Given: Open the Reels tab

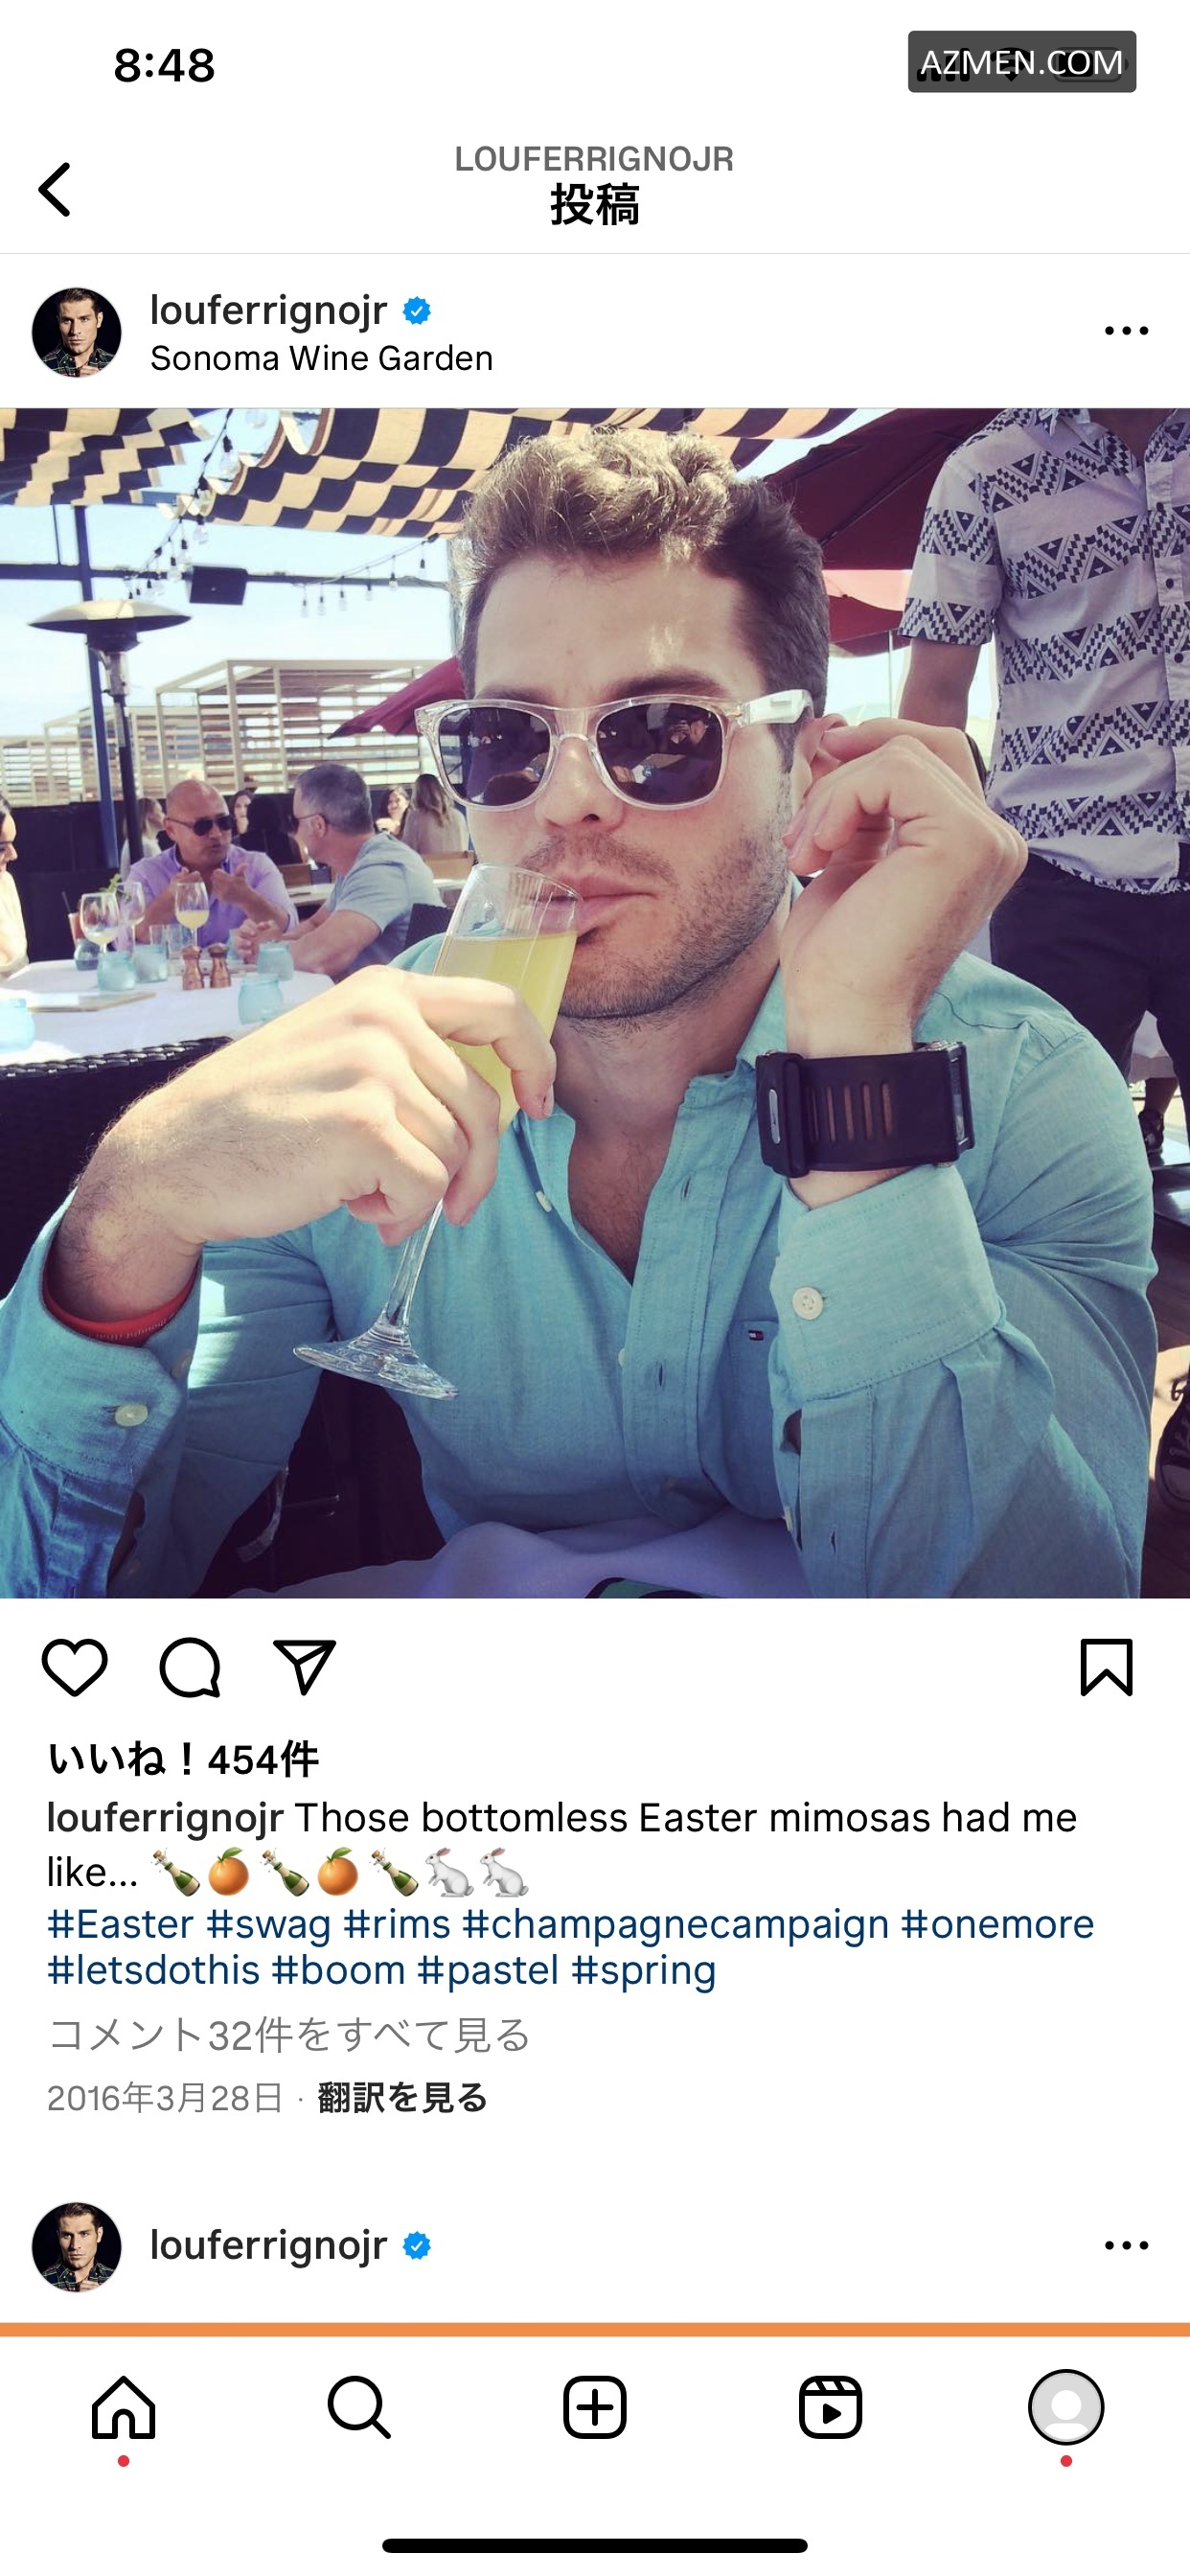Looking at the screenshot, I should click(x=830, y=2407).
